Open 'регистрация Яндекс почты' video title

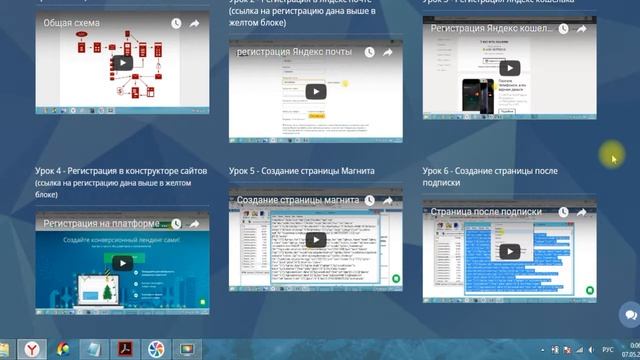coord(294,52)
